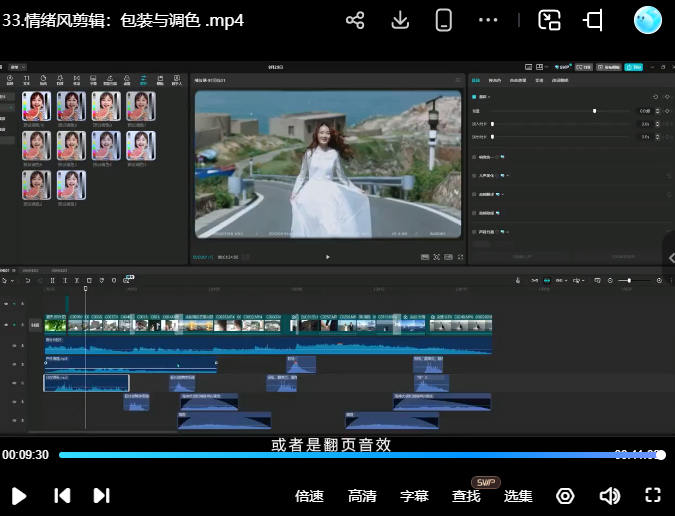Click the blue user avatar ball
The height and width of the screenshot is (516, 675).
648,20
